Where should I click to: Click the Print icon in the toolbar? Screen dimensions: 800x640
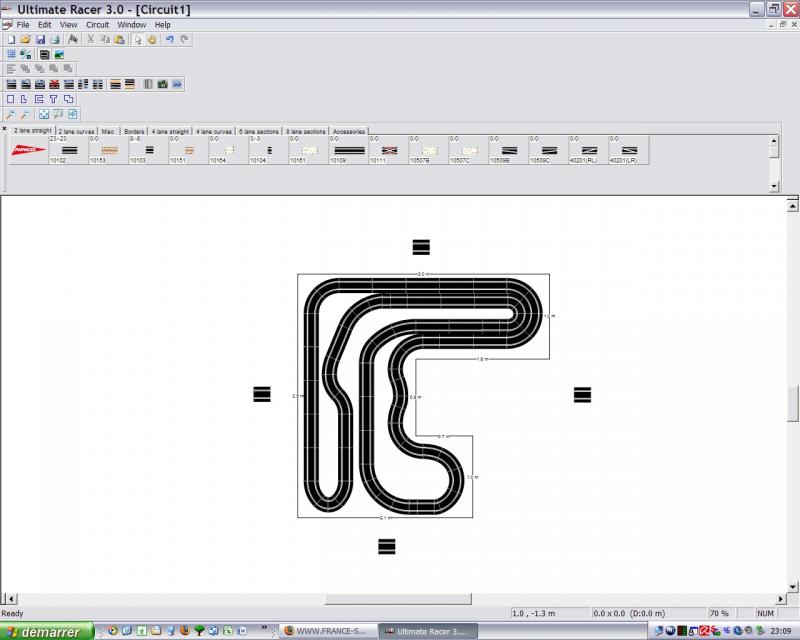(x=55, y=39)
